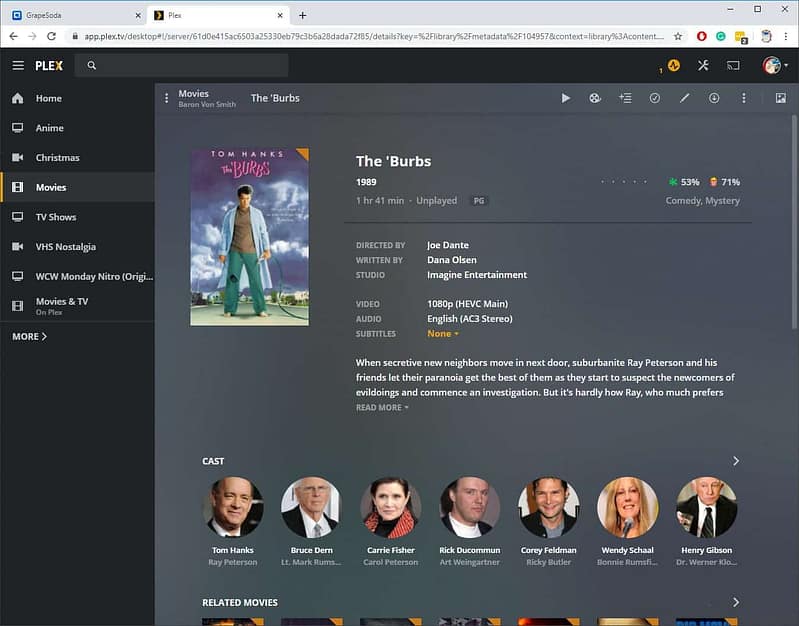Click the yellow sticky-note extension icon
The width and height of the screenshot is (799, 626).
point(741,37)
